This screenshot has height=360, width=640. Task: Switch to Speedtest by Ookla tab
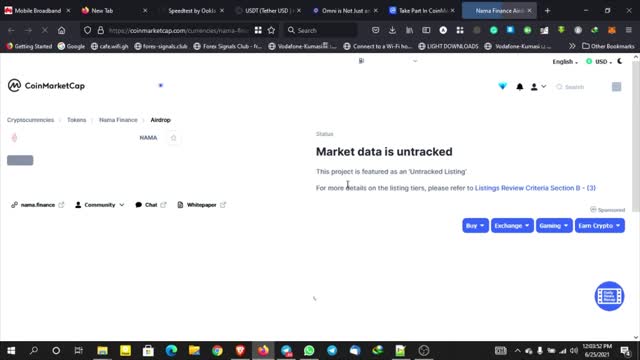pos(191,11)
